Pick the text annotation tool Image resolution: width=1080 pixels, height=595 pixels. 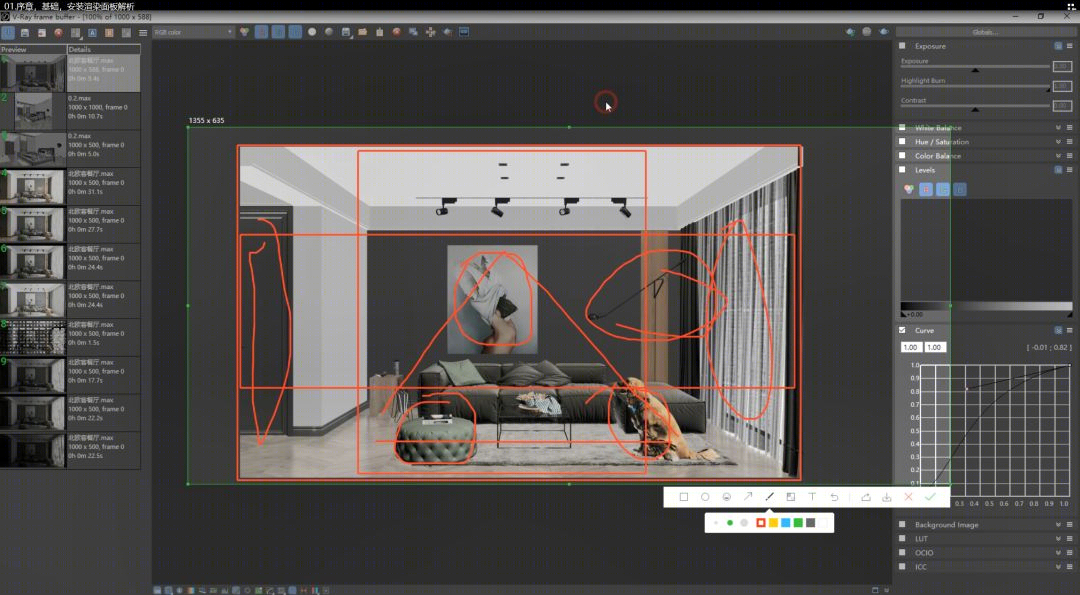(x=812, y=497)
